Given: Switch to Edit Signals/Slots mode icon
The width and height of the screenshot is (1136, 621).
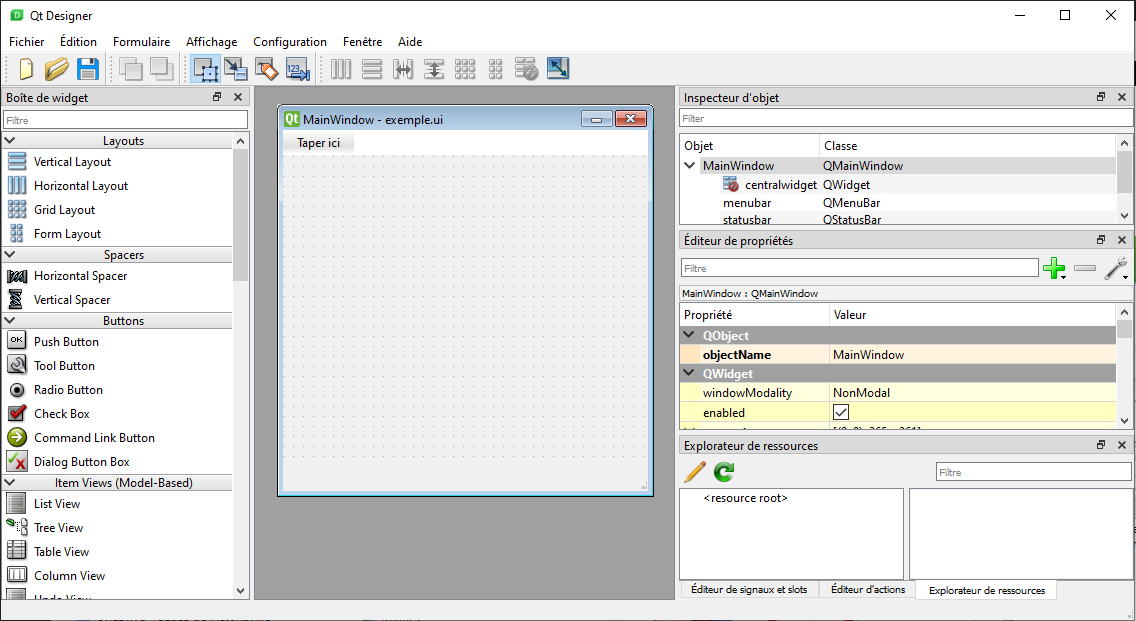Looking at the screenshot, I should click(x=235, y=69).
